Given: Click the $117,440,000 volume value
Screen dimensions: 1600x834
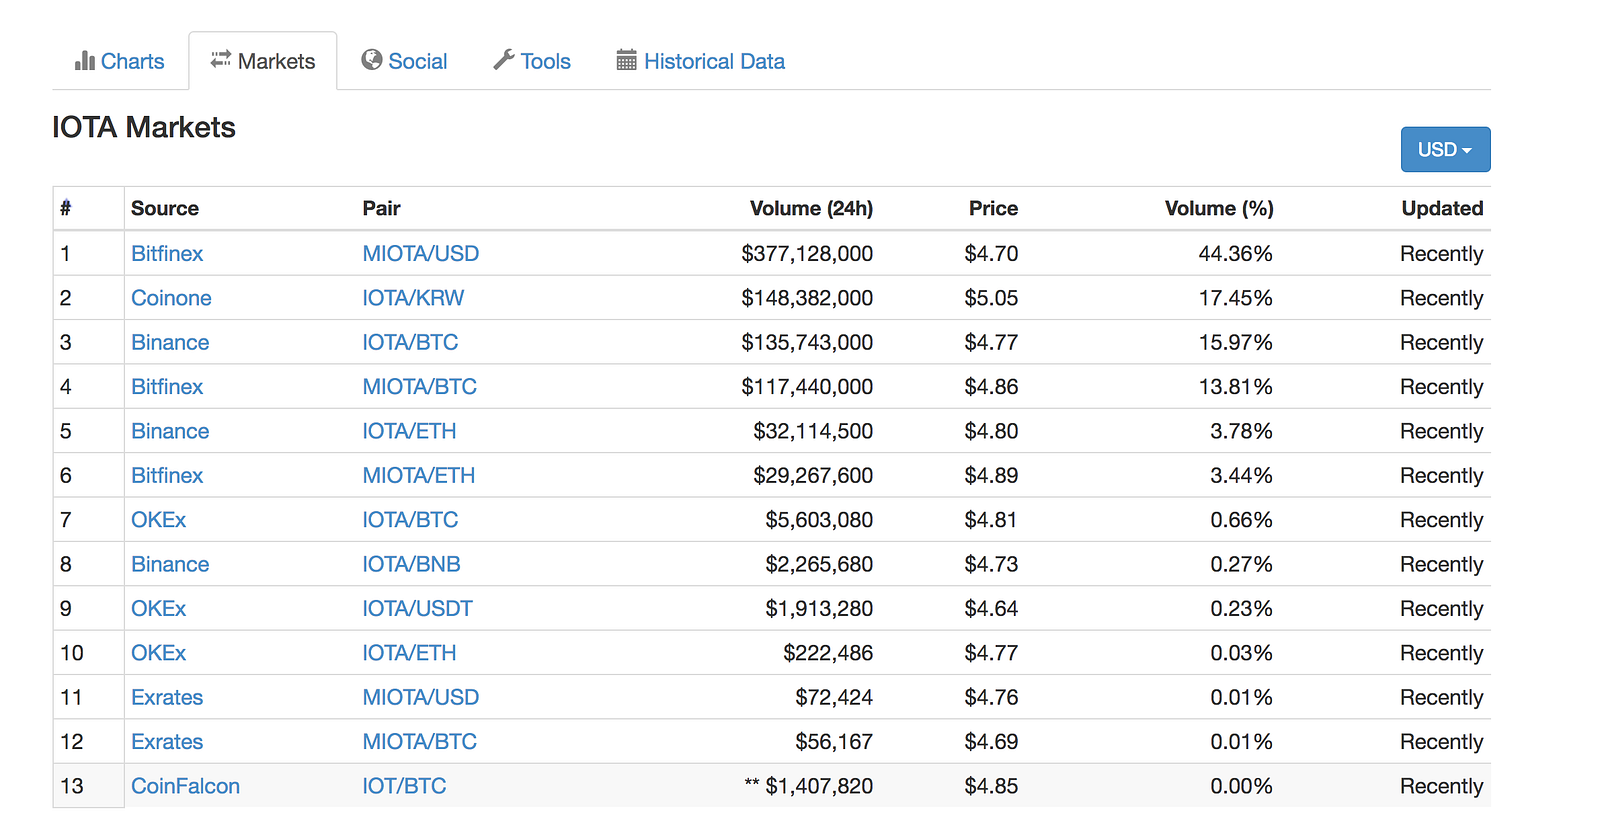Looking at the screenshot, I should click(807, 387).
